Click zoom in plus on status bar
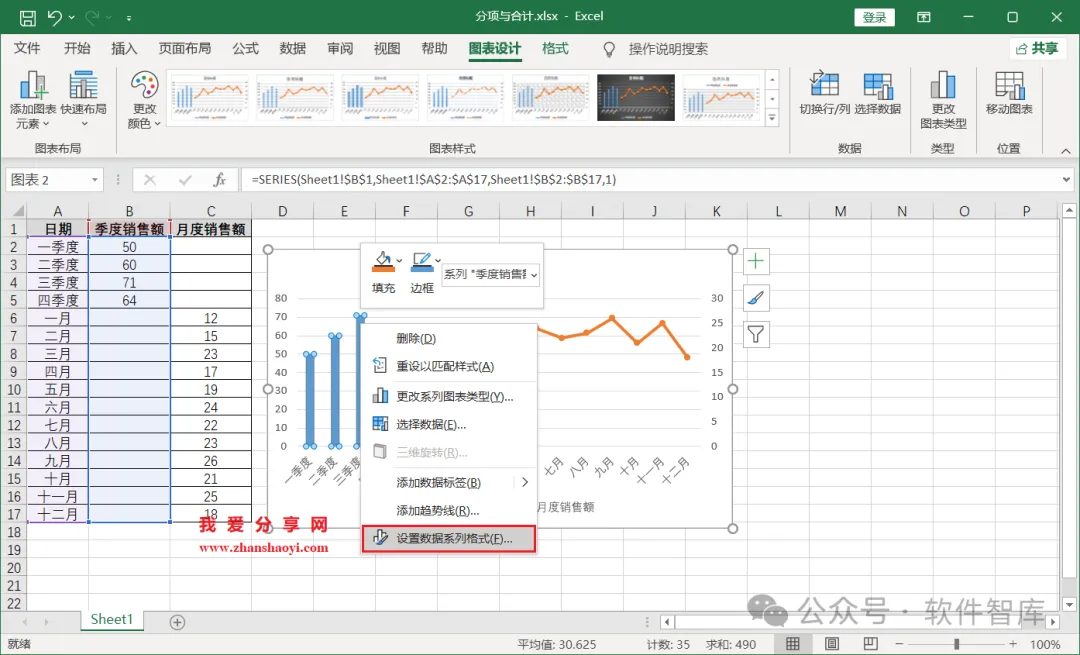Viewport: 1080px width, 655px height. [x=1012, y=644]
